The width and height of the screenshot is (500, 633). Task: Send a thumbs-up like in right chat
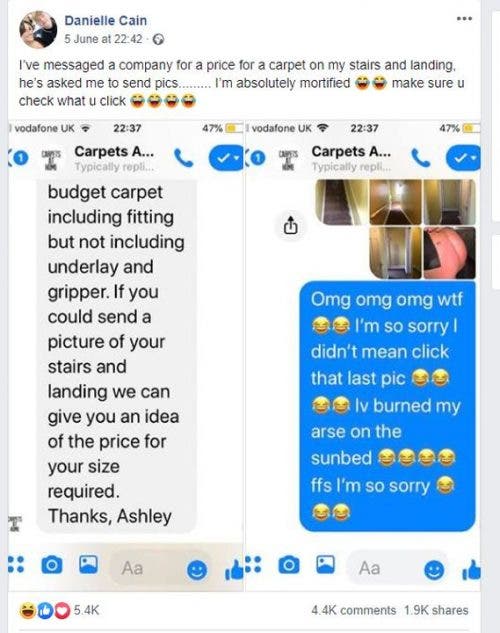click(471, 570)
